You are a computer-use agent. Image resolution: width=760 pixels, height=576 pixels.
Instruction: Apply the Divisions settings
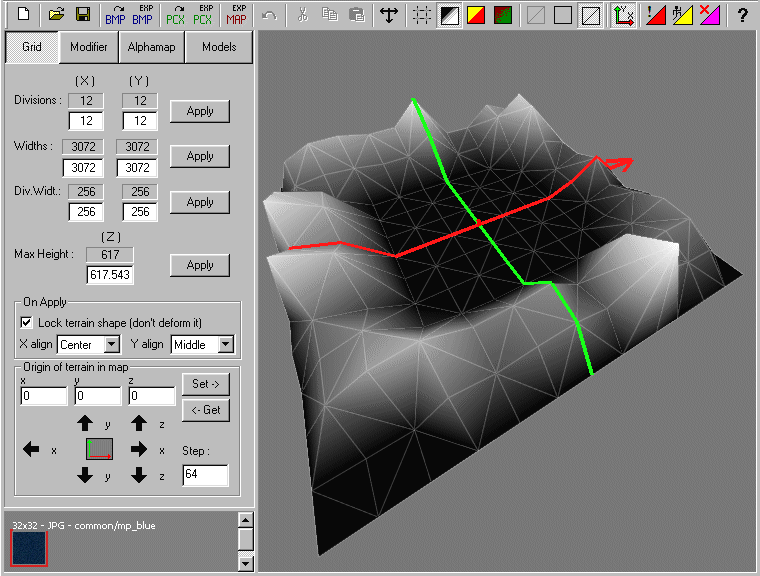pyautogui.click(x=200, y=111)
